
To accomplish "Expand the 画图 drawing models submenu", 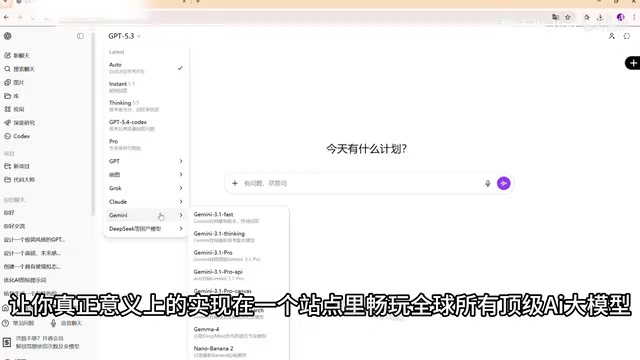I will (146, 175).
